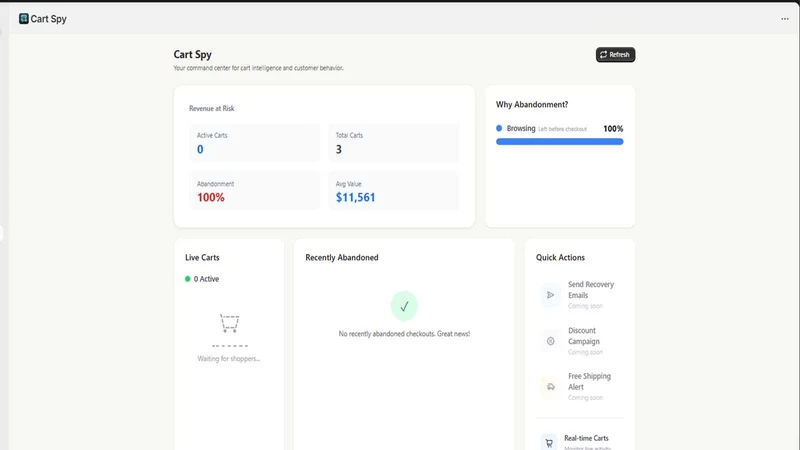Click the Browsing 100% progress bar
This screenshot has height=450, width=800.
click(x=560, y=142)
